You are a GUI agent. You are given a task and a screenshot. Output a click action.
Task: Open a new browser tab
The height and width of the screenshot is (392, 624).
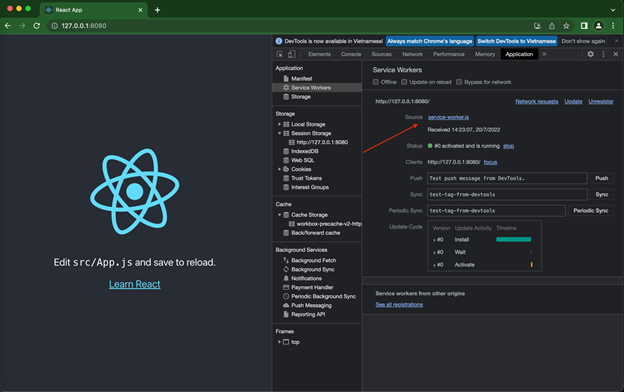coord(157,10)
